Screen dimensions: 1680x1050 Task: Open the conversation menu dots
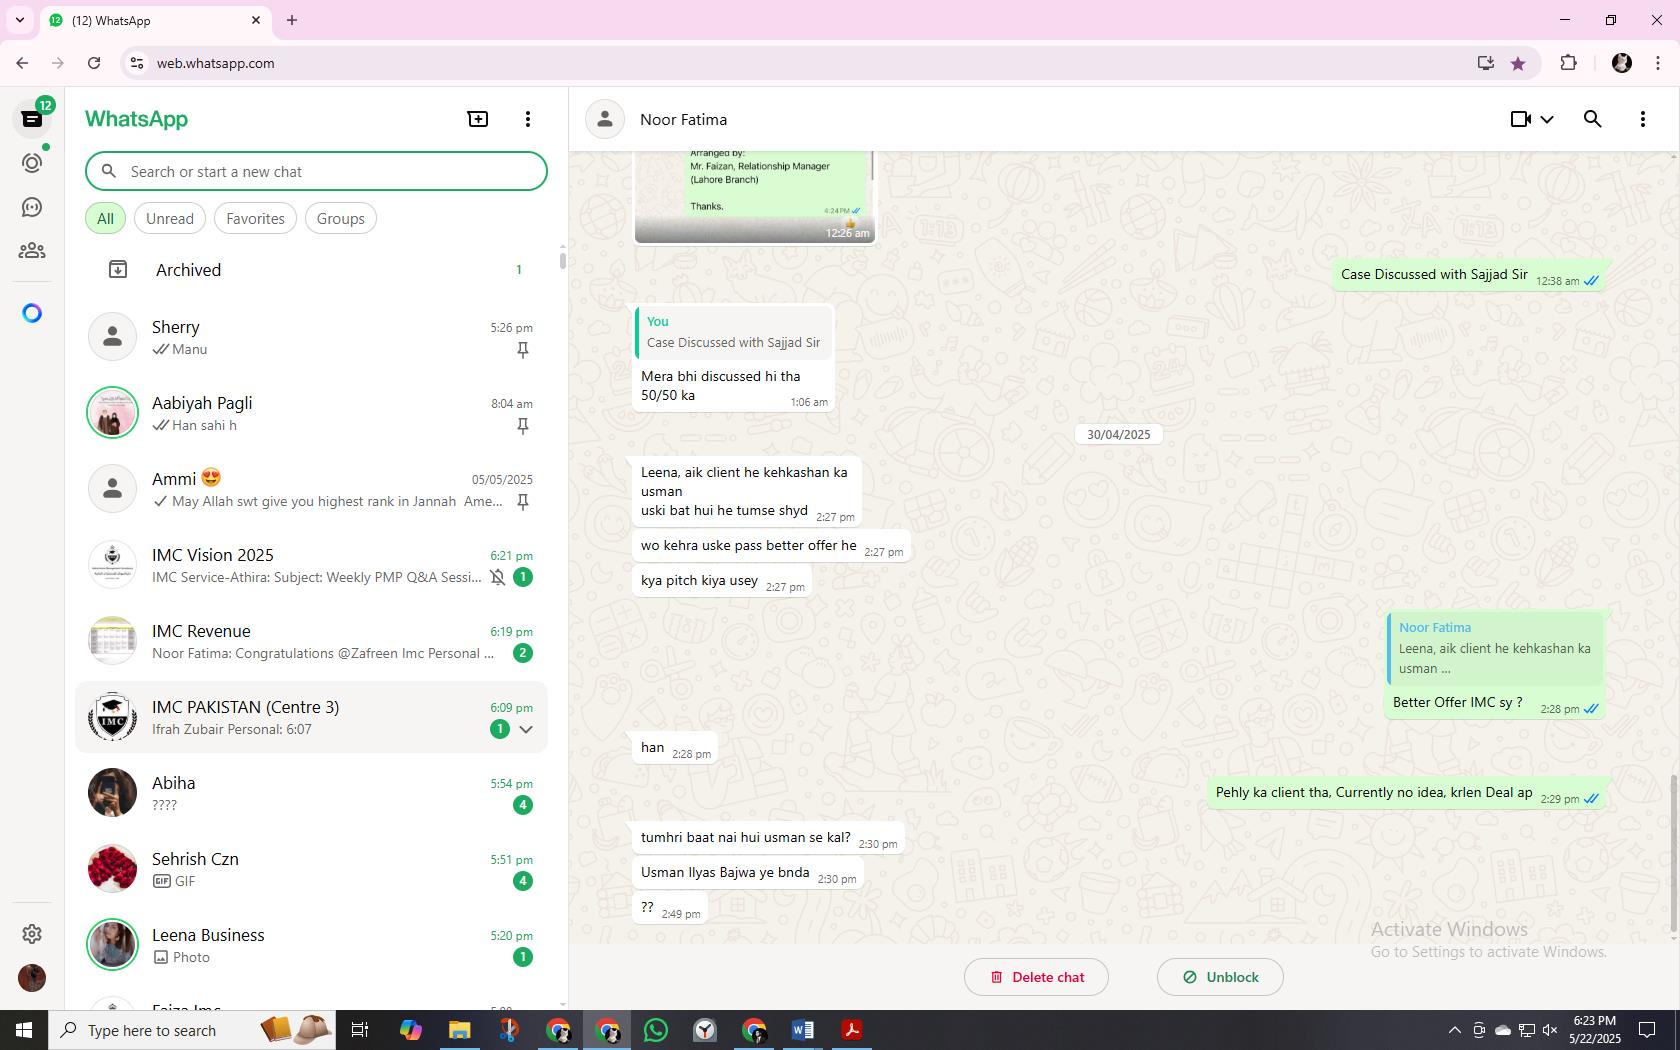(x=1642, y=119)
